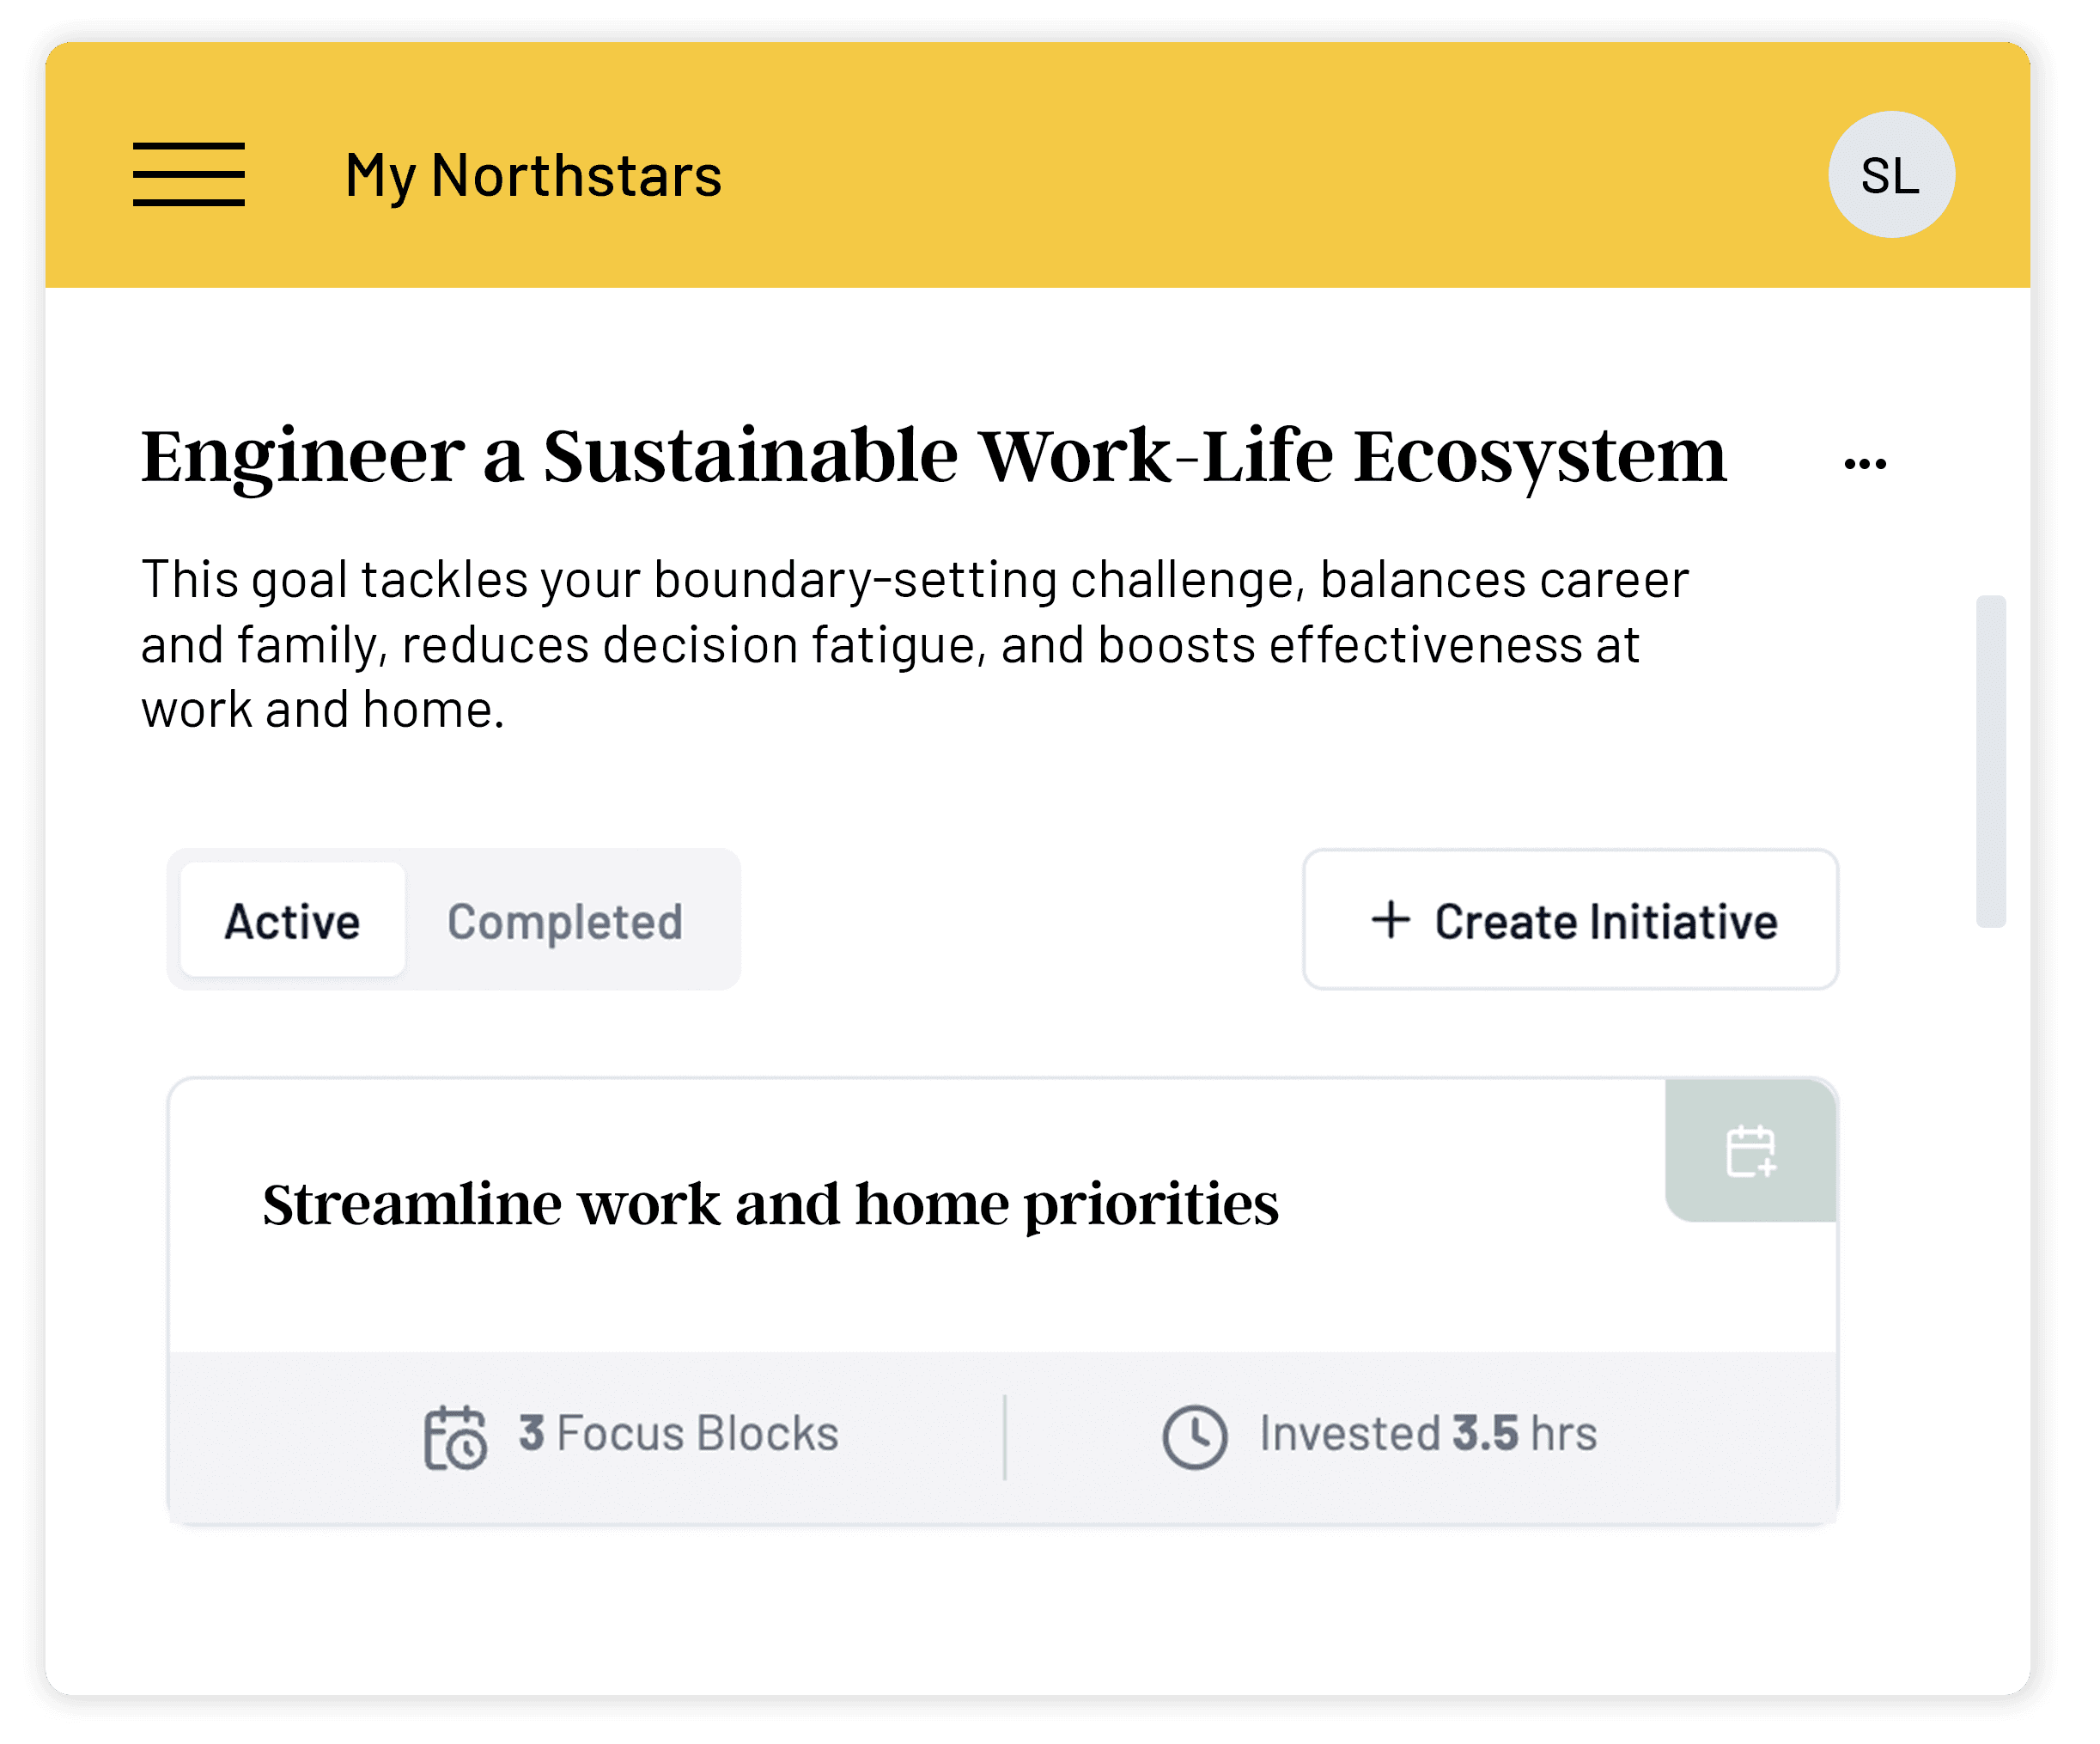The image size is (2100, 1744).
Task: Click the SL profile avatar
Action: [x=1890, y=175]
